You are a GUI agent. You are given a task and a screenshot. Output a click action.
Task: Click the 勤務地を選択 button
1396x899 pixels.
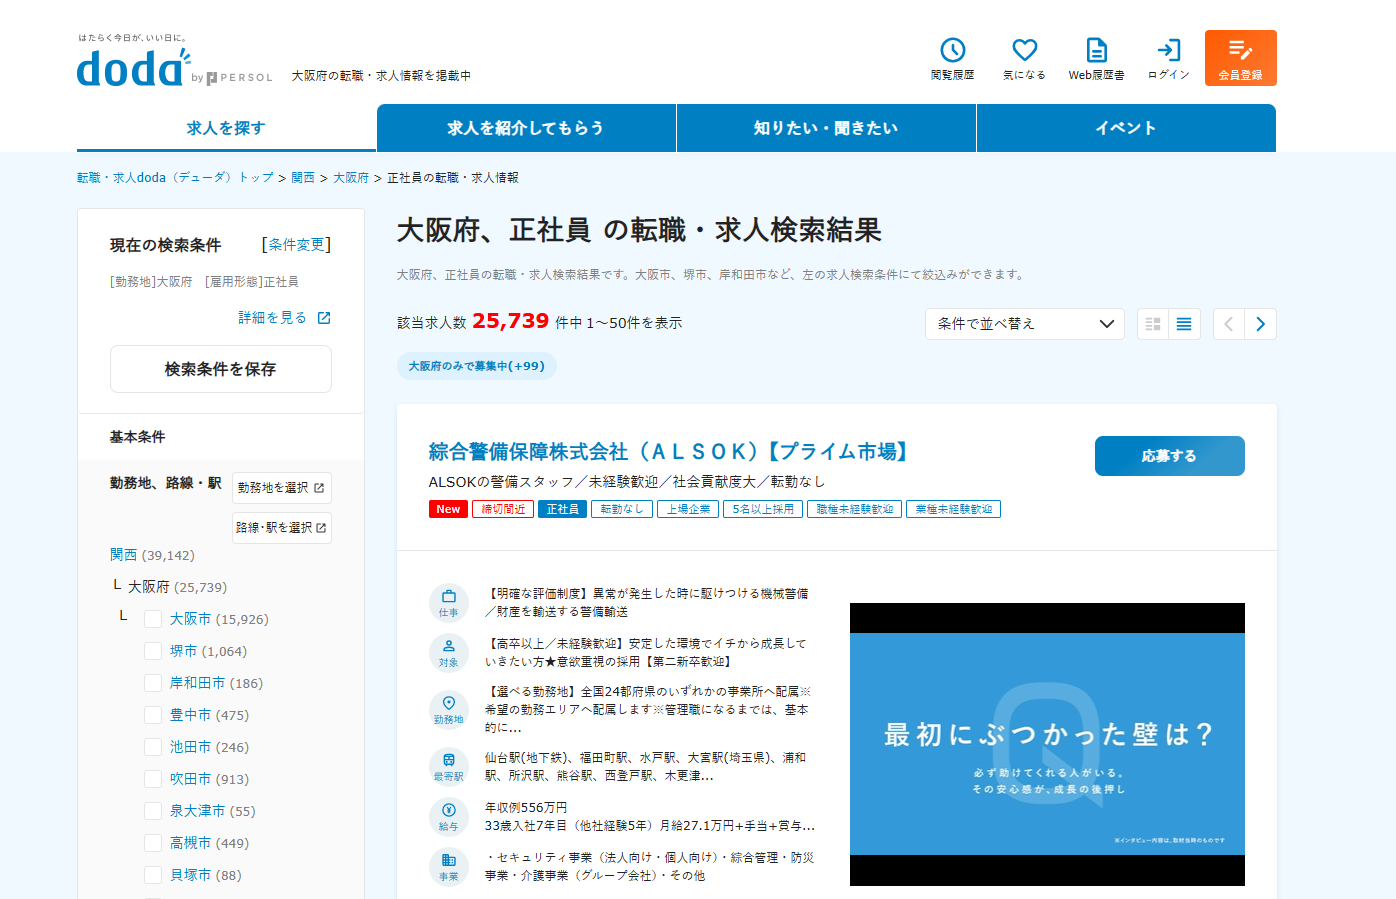pyautogui.click(x=282, y=488)
